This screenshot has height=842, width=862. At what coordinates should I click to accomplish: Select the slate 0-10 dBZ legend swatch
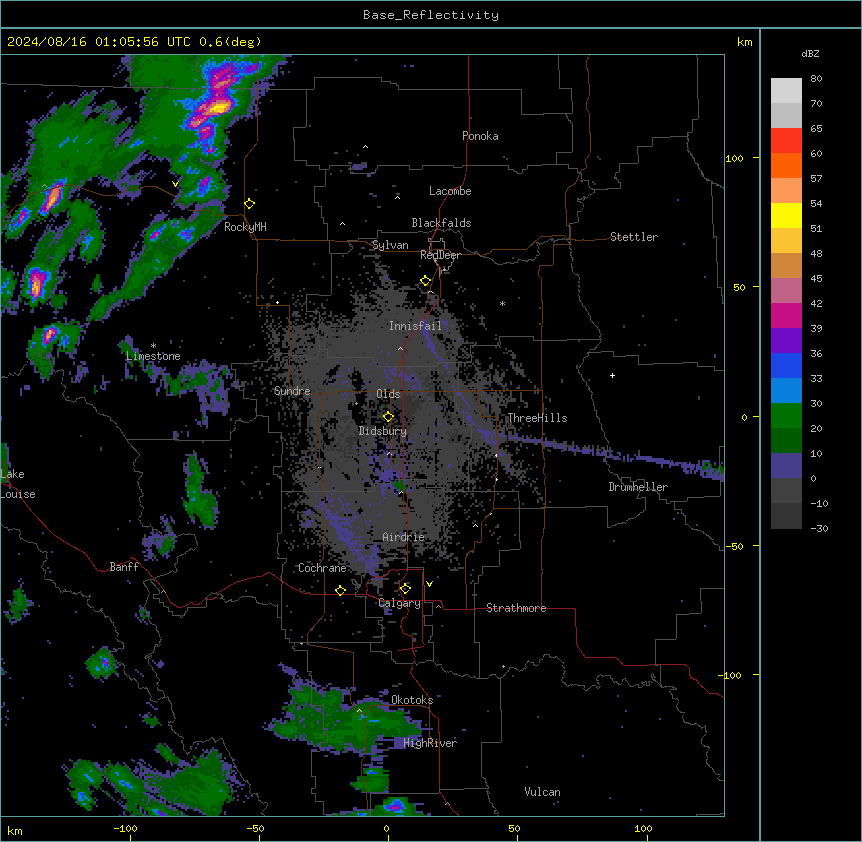coord(786,466)
